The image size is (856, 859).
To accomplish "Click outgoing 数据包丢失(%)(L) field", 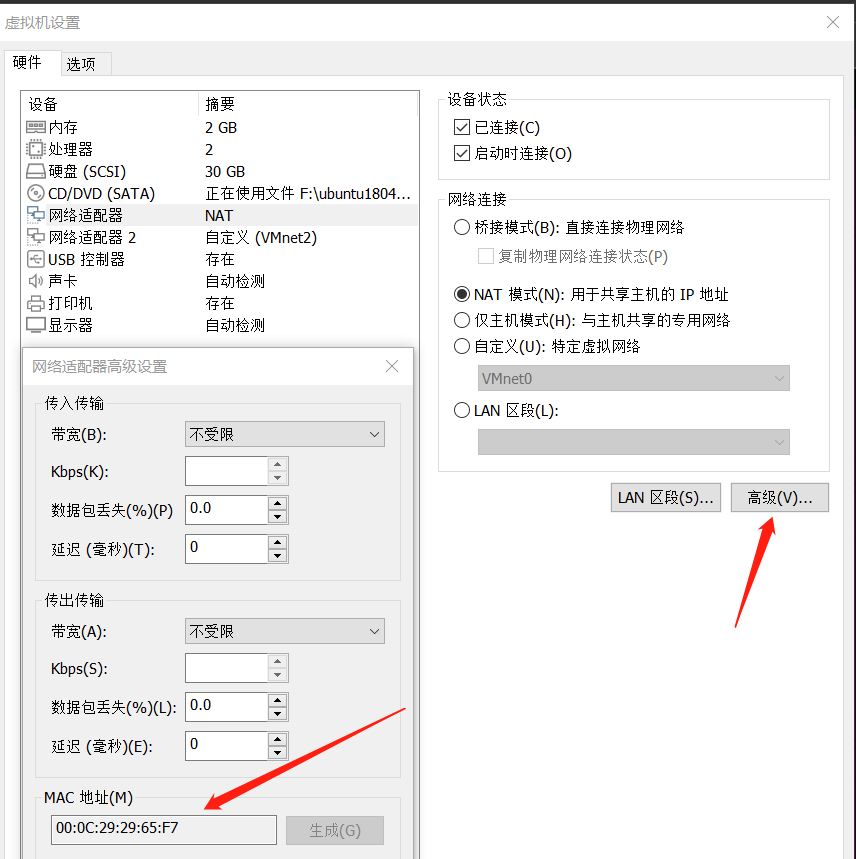I will (x=226, y=707).
